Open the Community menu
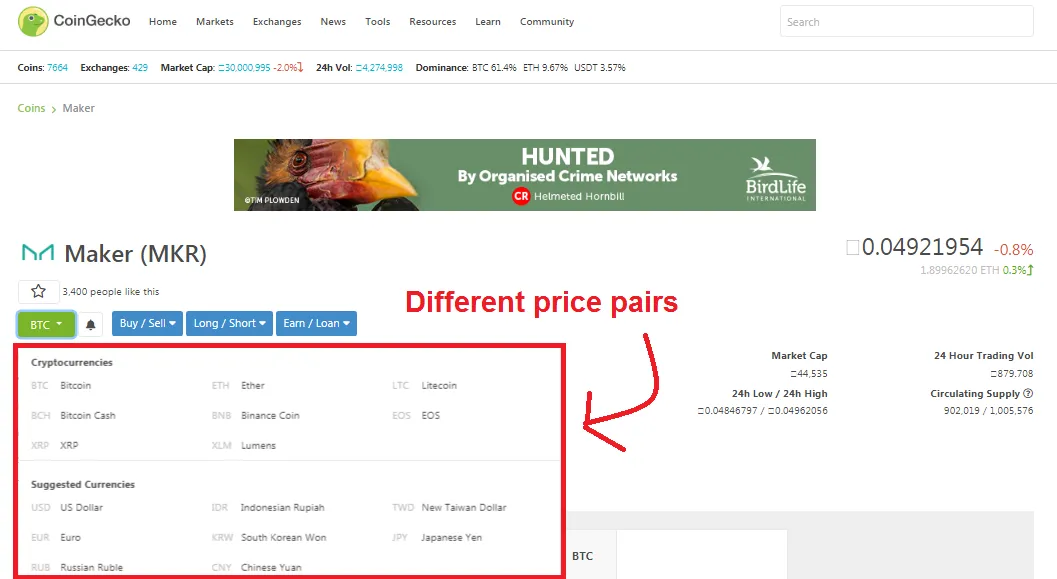This screenshot has width=1057, height=579. point(547,22)
